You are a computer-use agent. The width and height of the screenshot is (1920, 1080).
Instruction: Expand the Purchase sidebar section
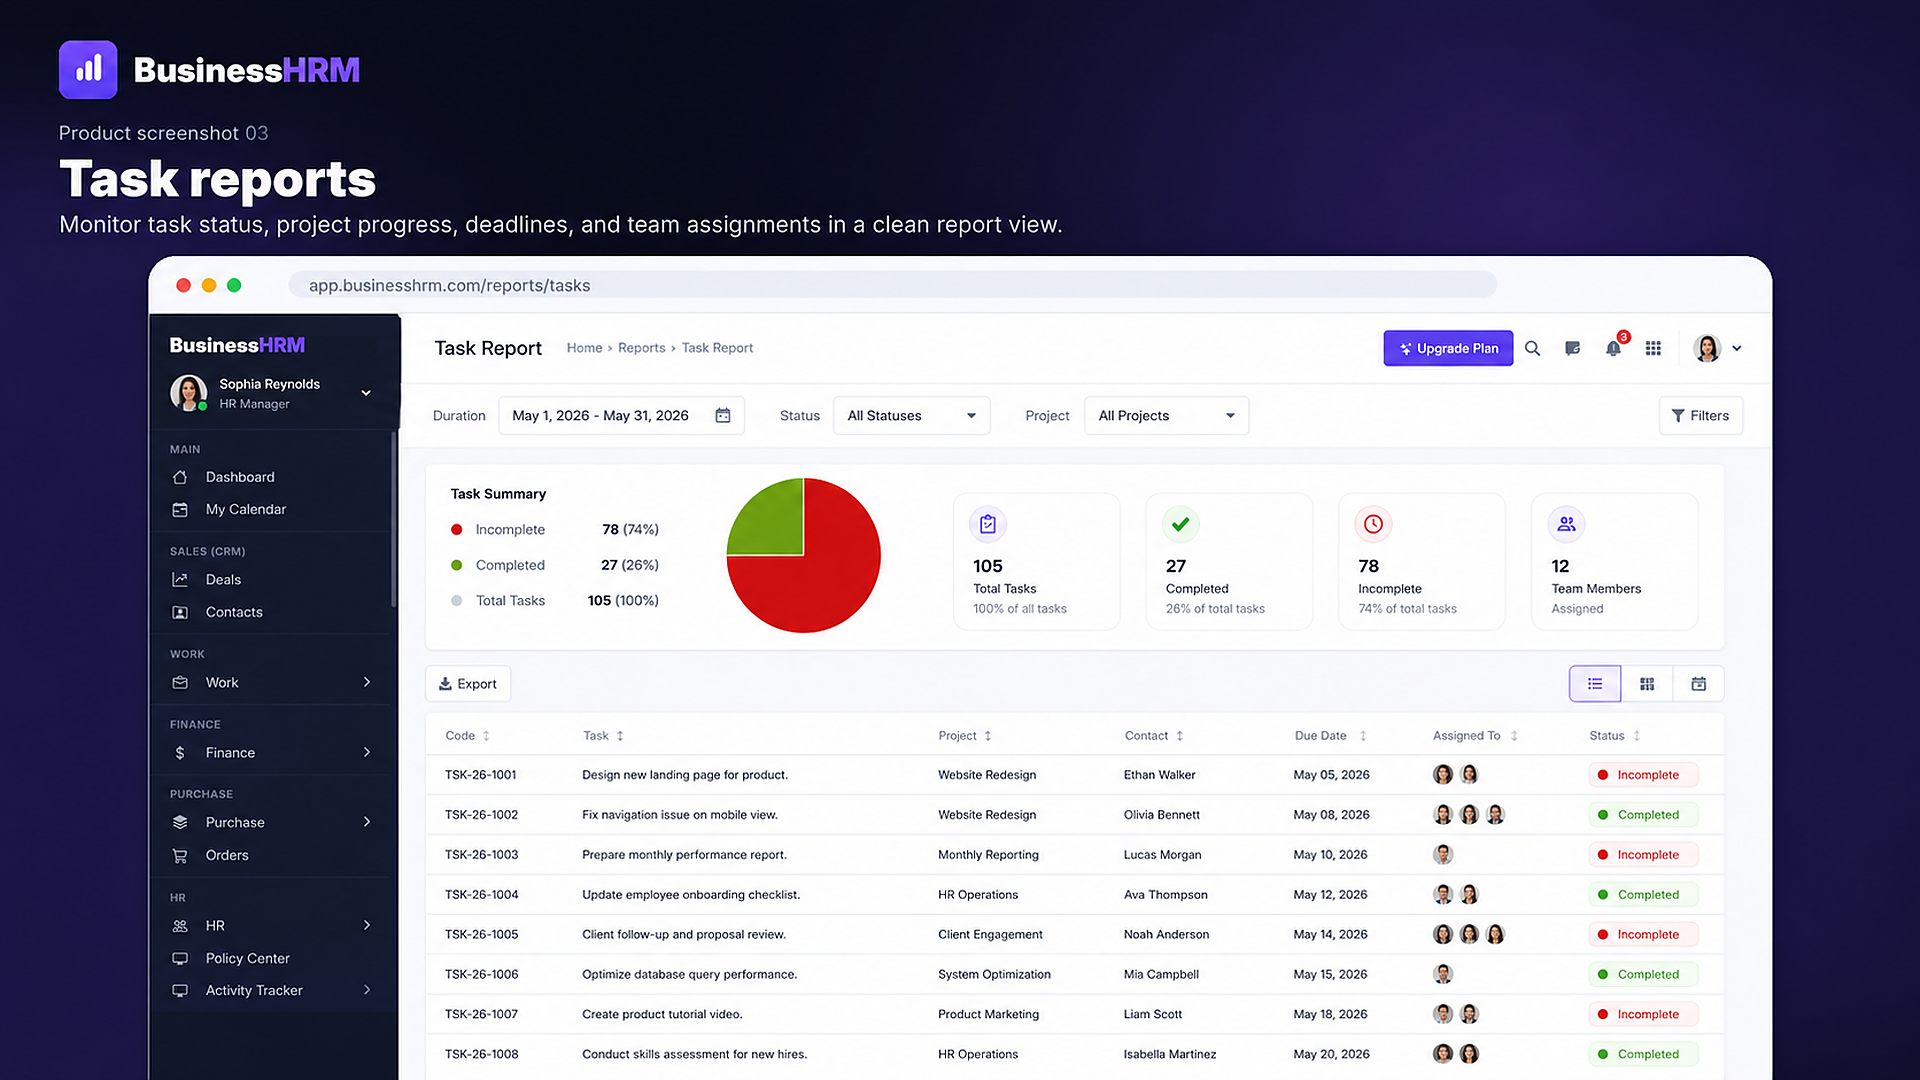pyautogui.click(x=367, y=822)
